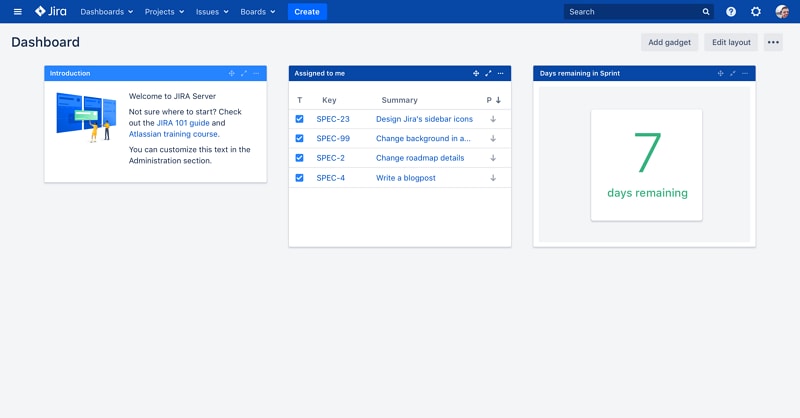The height and width of the screenshot is (418, 800).
Task: Open the hamburger navigation menu
Action: [x=17, y=11]
